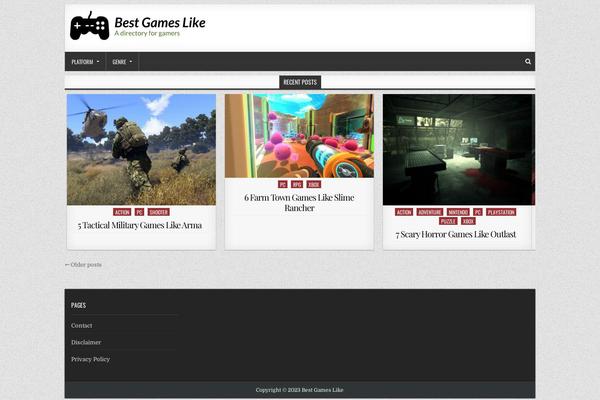The height and width of the screenshot is (400, 600).
Task: Expand the Genre dropdown menu
Action: (x=122, y=62)
